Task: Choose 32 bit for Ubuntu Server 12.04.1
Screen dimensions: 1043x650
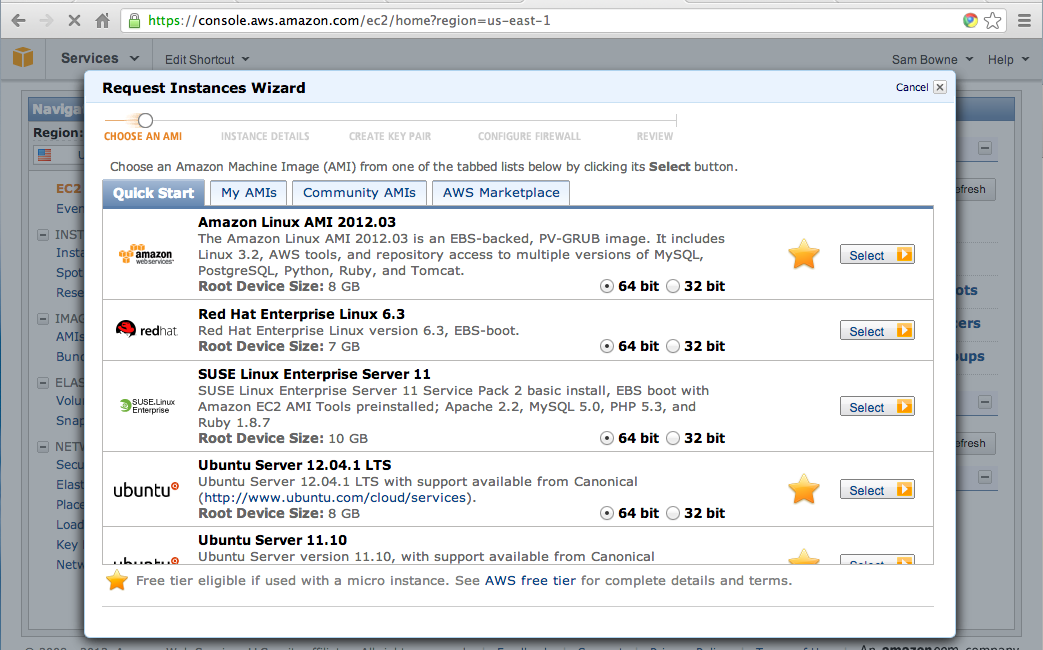Action: click(x=673, y=513)
